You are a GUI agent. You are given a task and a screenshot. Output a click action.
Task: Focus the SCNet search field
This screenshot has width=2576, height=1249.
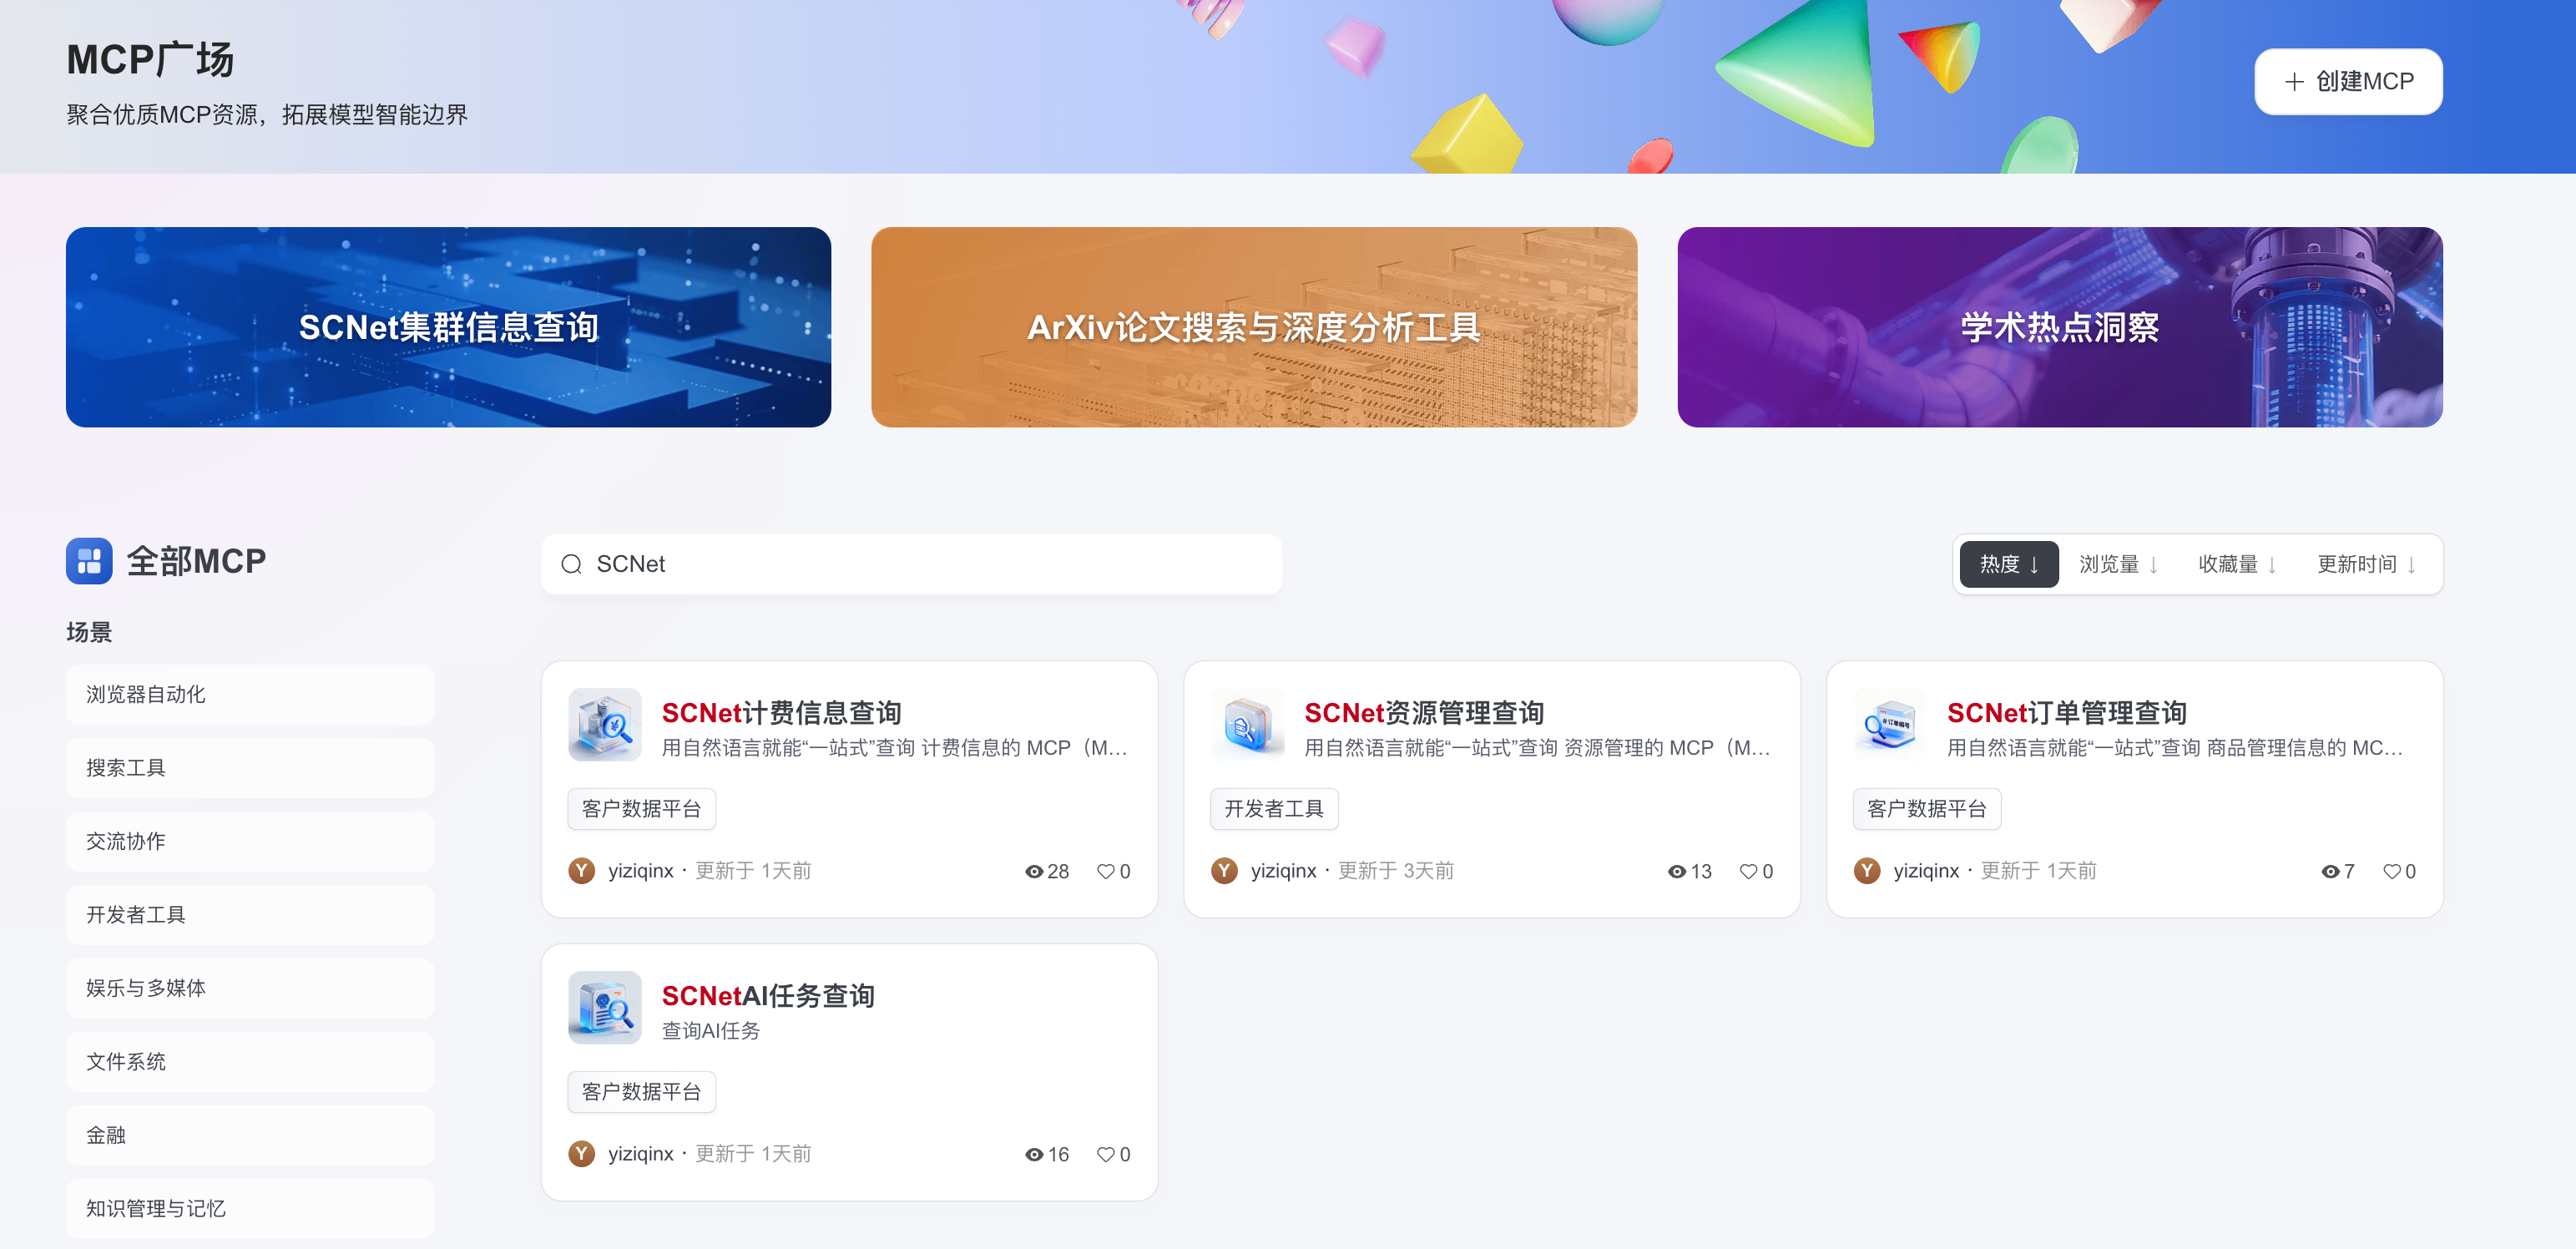pos(911,565)
